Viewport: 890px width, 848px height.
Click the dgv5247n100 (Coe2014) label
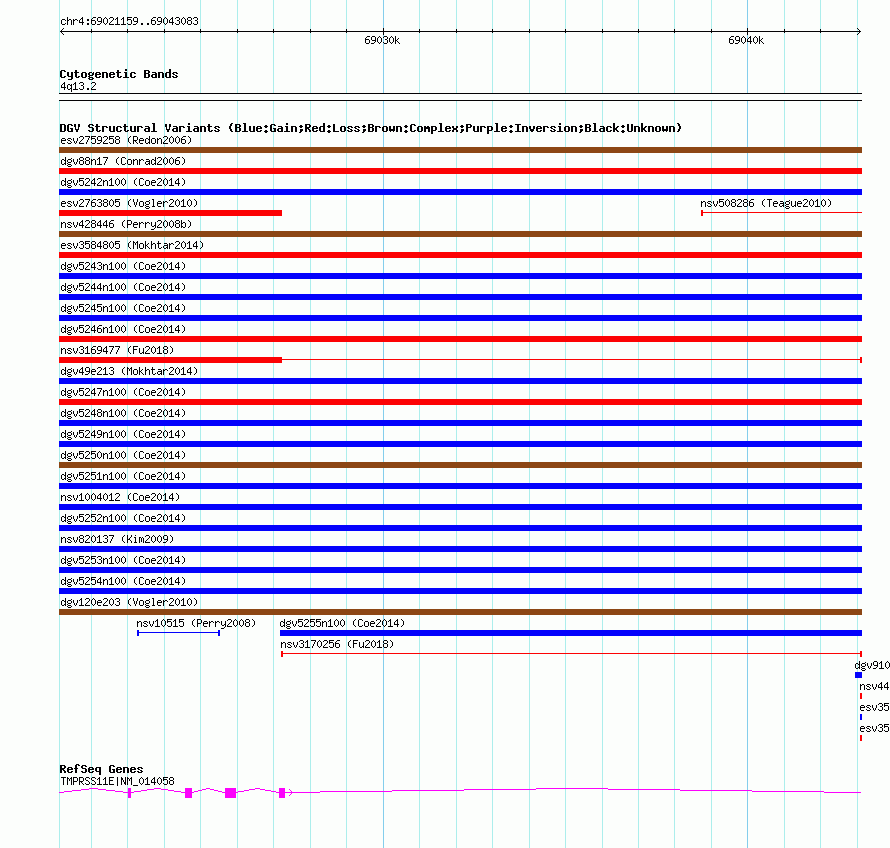(123, 392)
